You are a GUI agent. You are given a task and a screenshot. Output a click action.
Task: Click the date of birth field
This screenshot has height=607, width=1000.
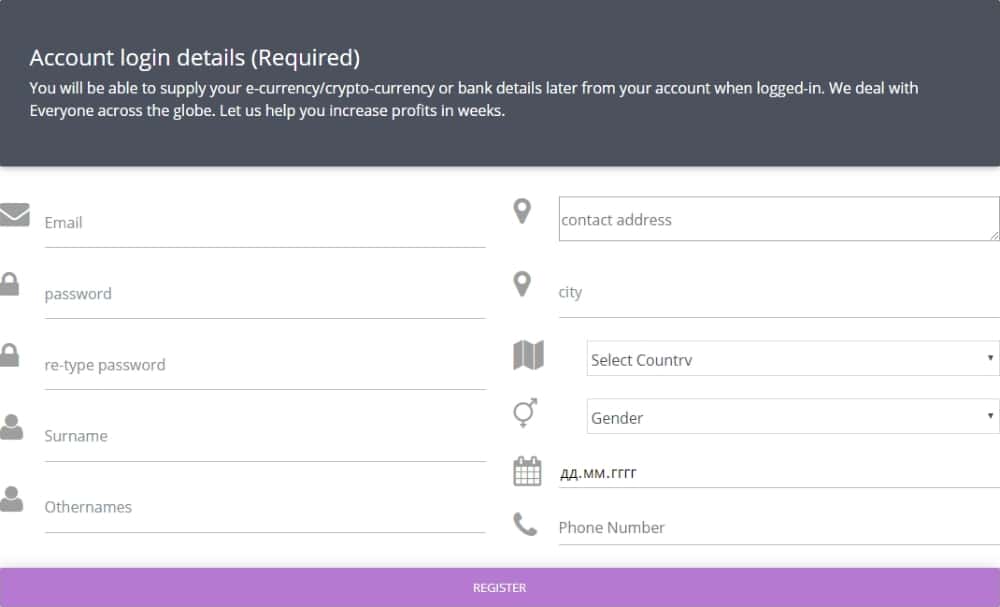point(778,472)
